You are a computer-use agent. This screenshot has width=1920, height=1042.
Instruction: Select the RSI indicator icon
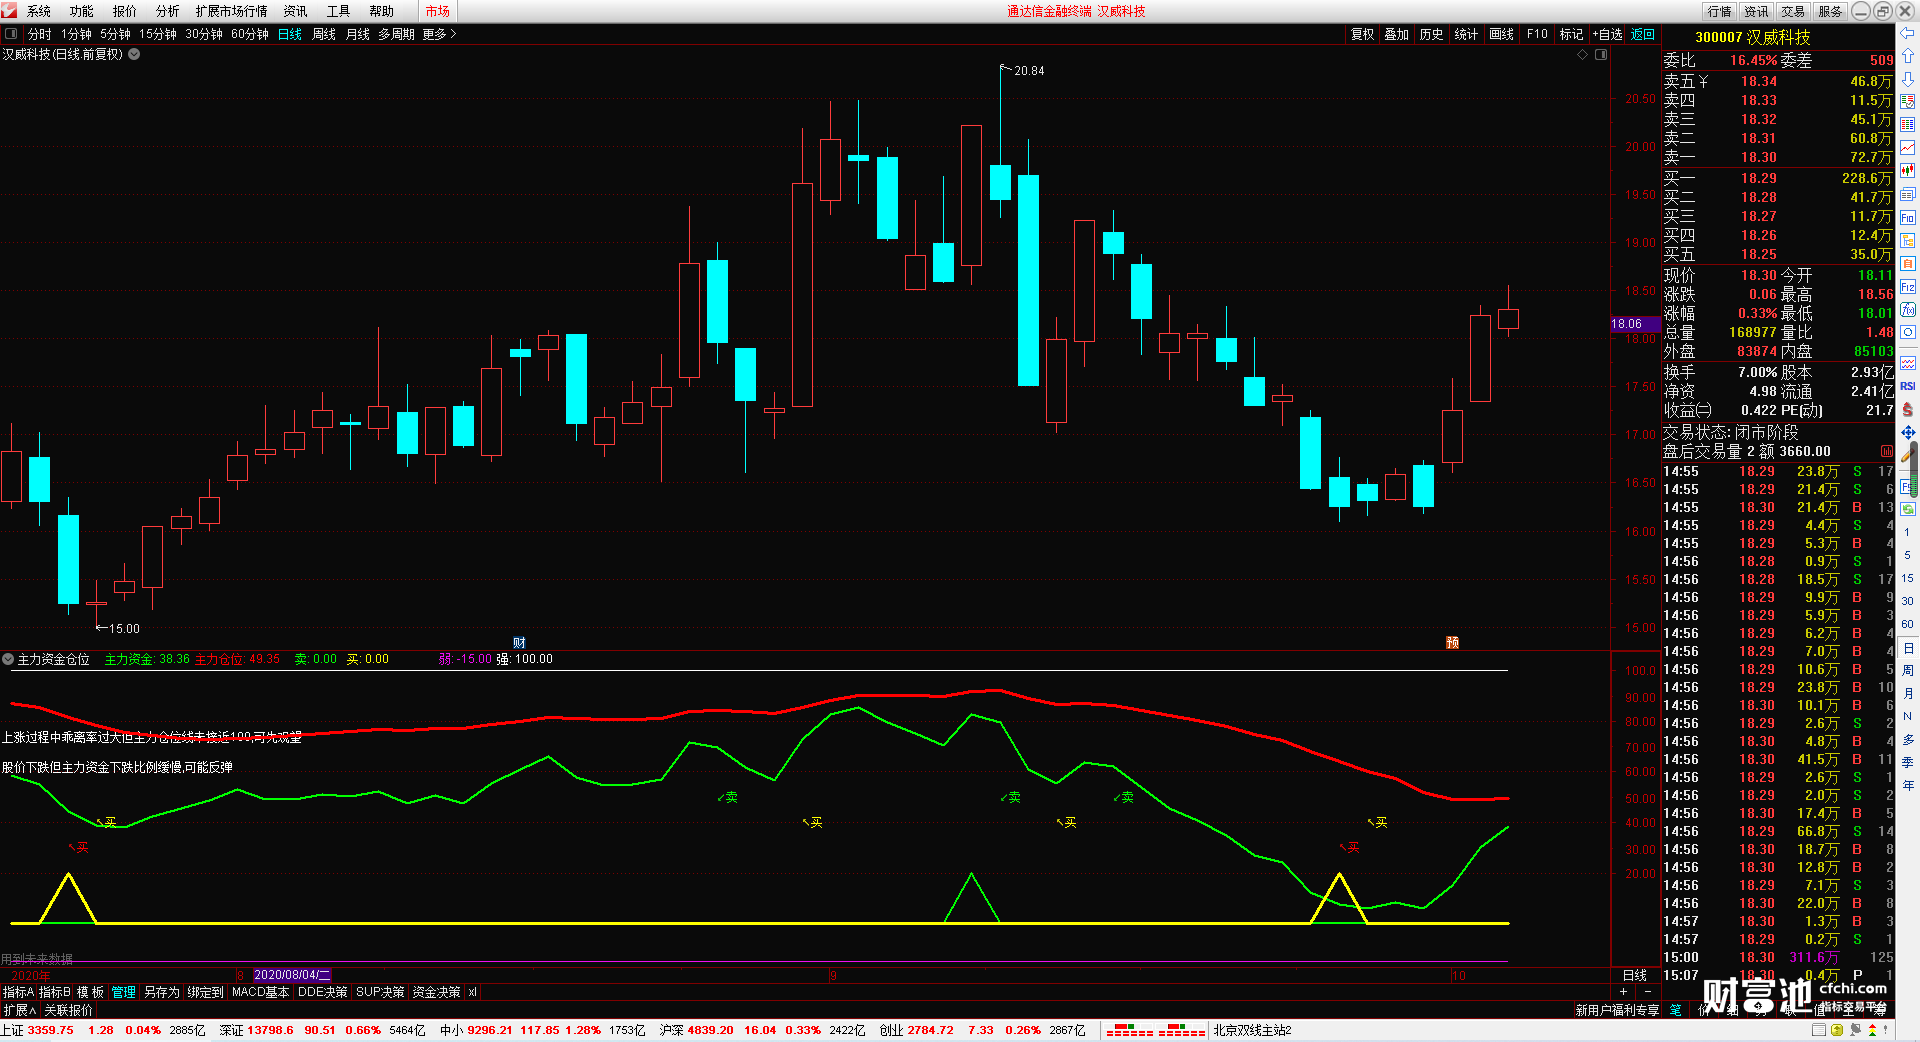[x=1908, y=386]
